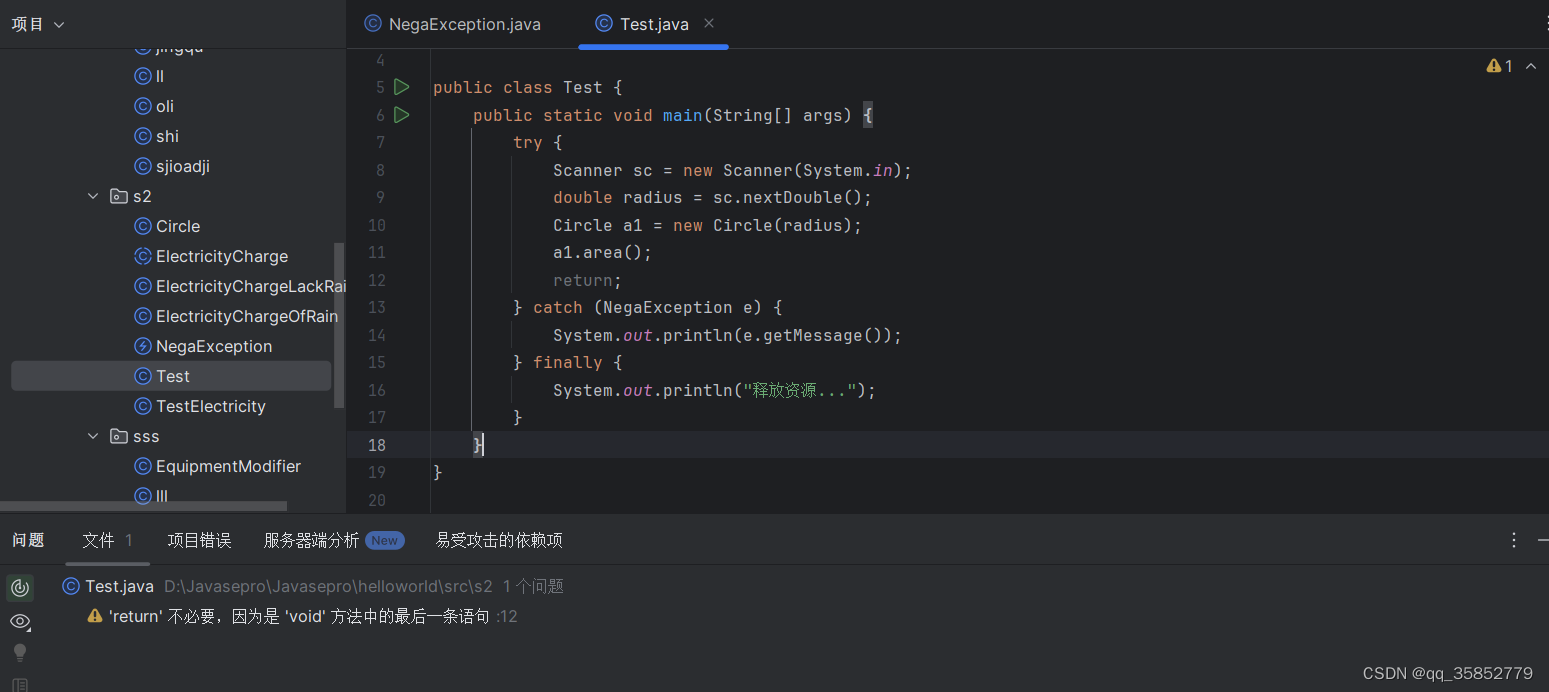This screenshot has width=1549, height=692.
Task: Select oli in project tree
Action: [x=165, y=106]
